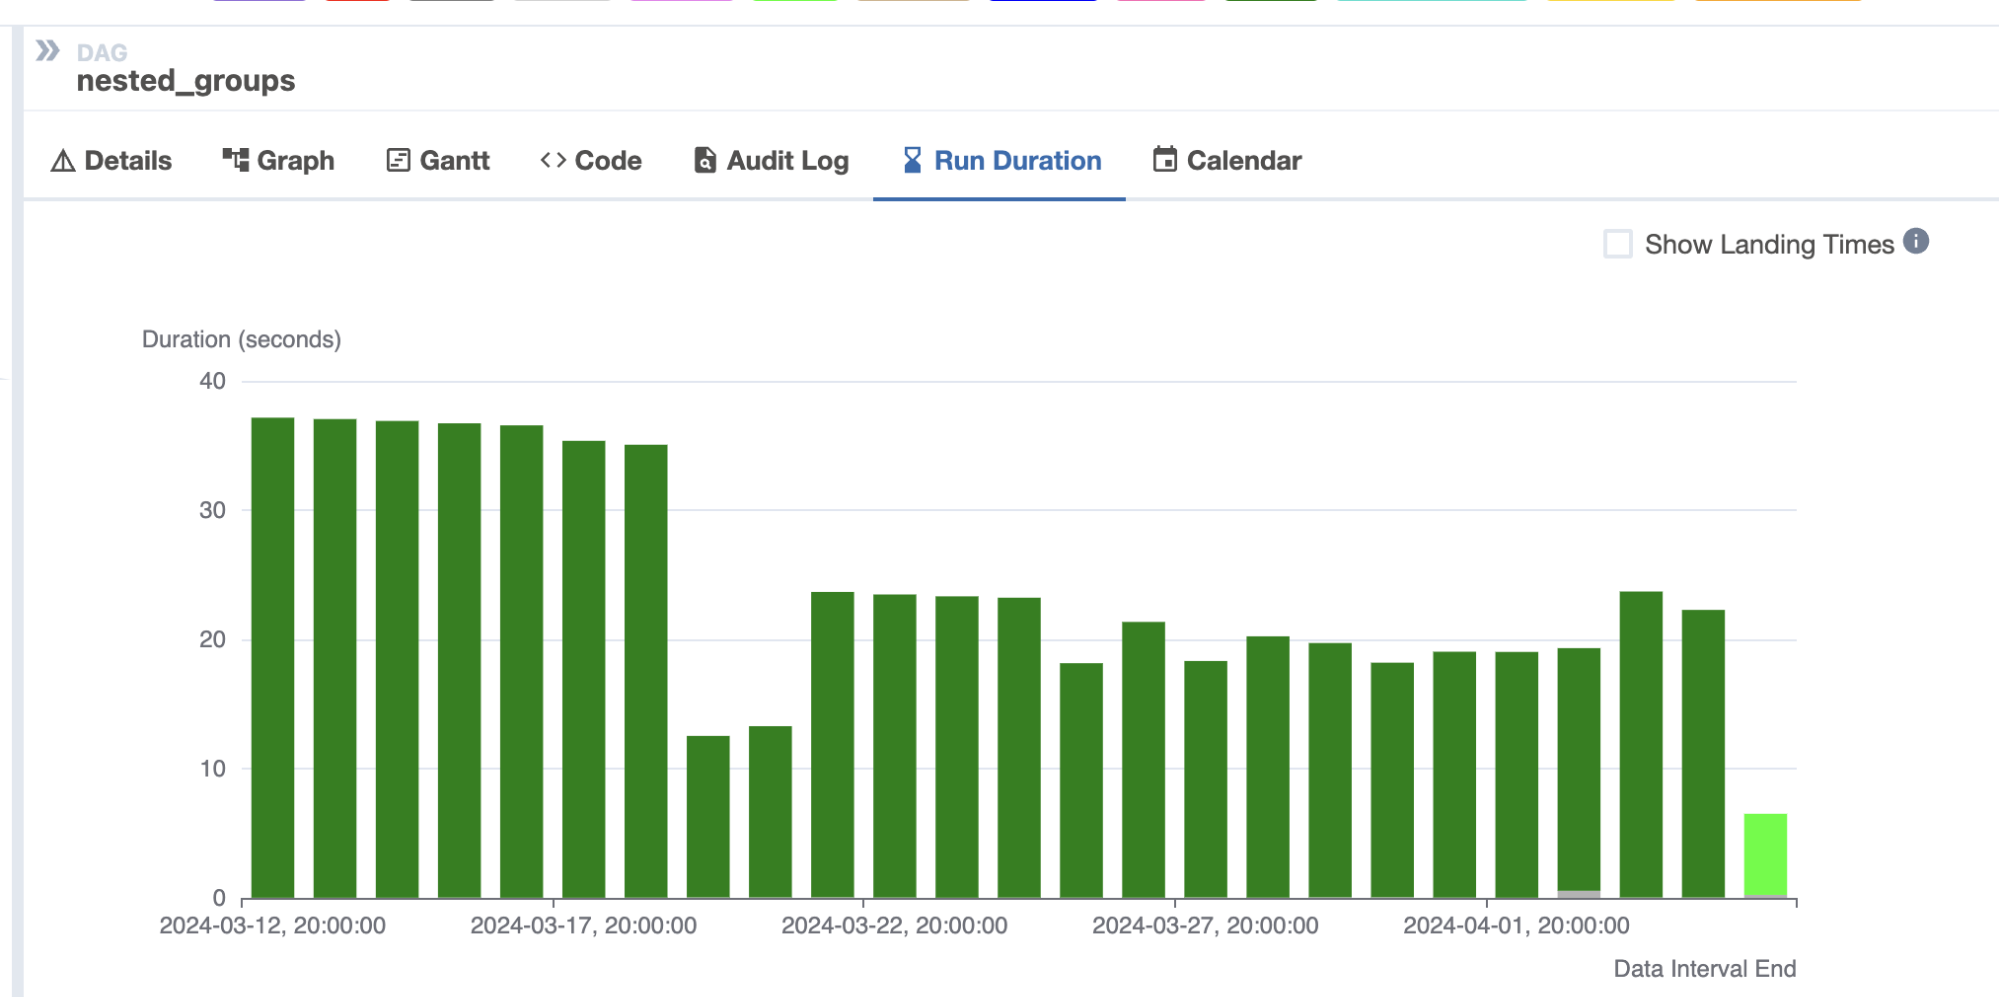This screenshot has width=1999, height=997.
Task: Click the Data Interval End axis title
Action: click(1704, 969)
